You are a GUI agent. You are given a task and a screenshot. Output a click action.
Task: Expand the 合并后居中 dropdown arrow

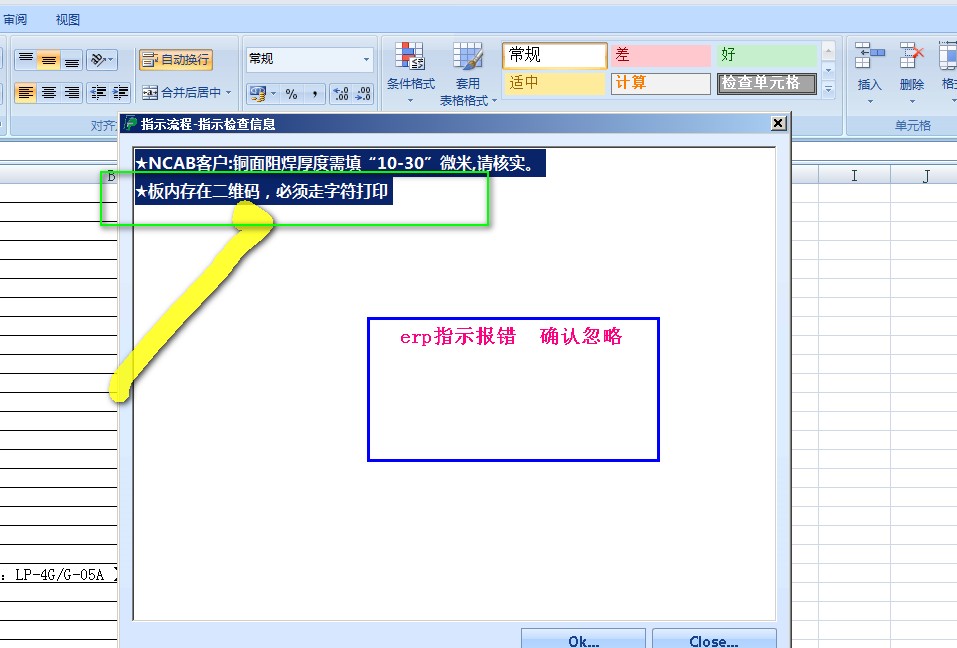tap(229, 93)
